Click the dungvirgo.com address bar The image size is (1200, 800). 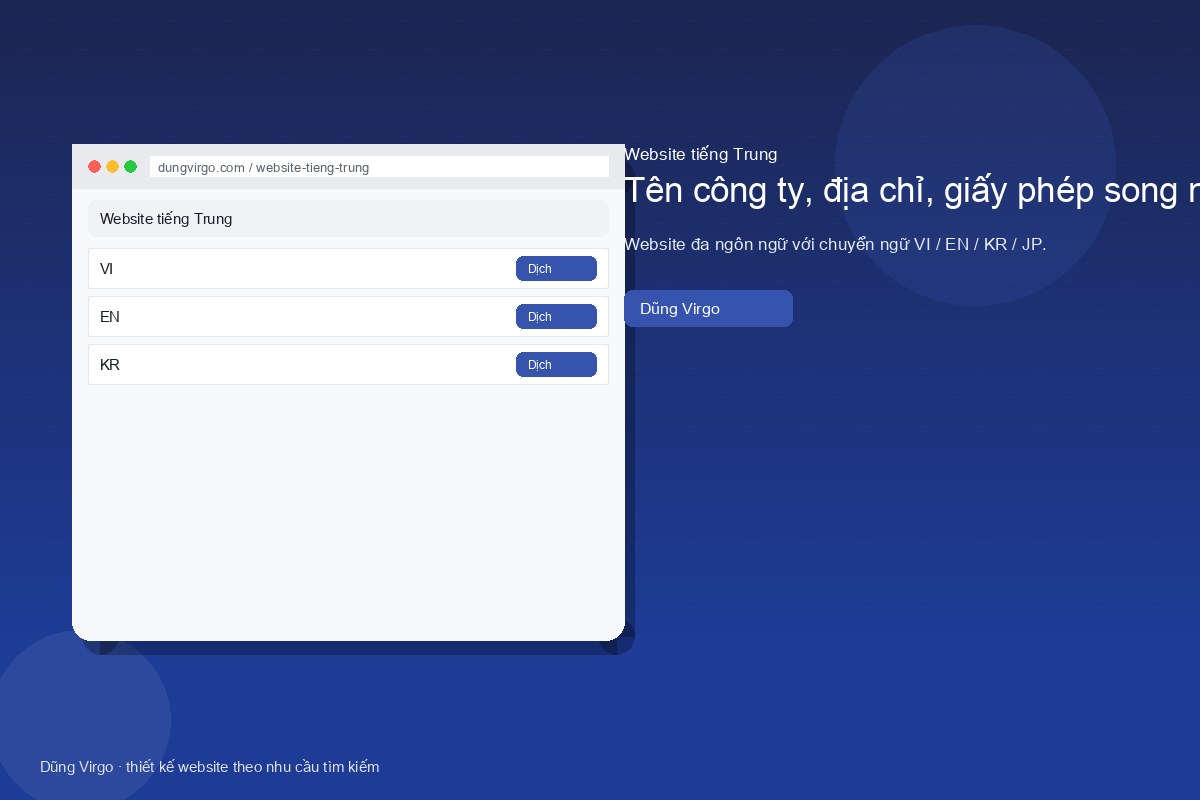tap(379, 167)
